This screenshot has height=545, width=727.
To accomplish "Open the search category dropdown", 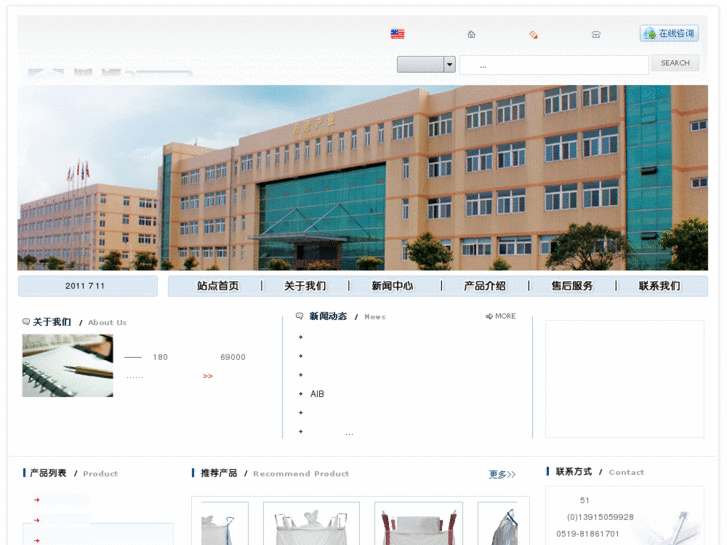I will (426, 64).
